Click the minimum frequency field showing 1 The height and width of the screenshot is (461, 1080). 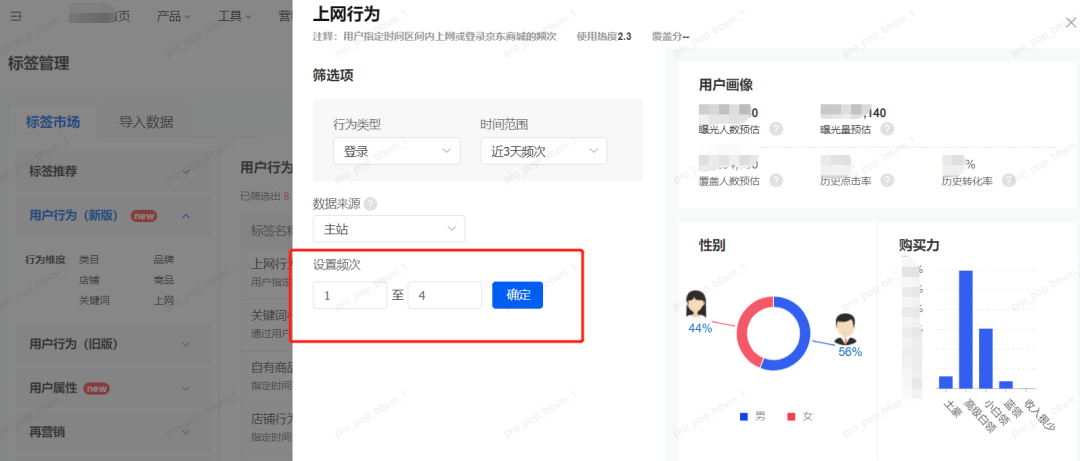350,296
